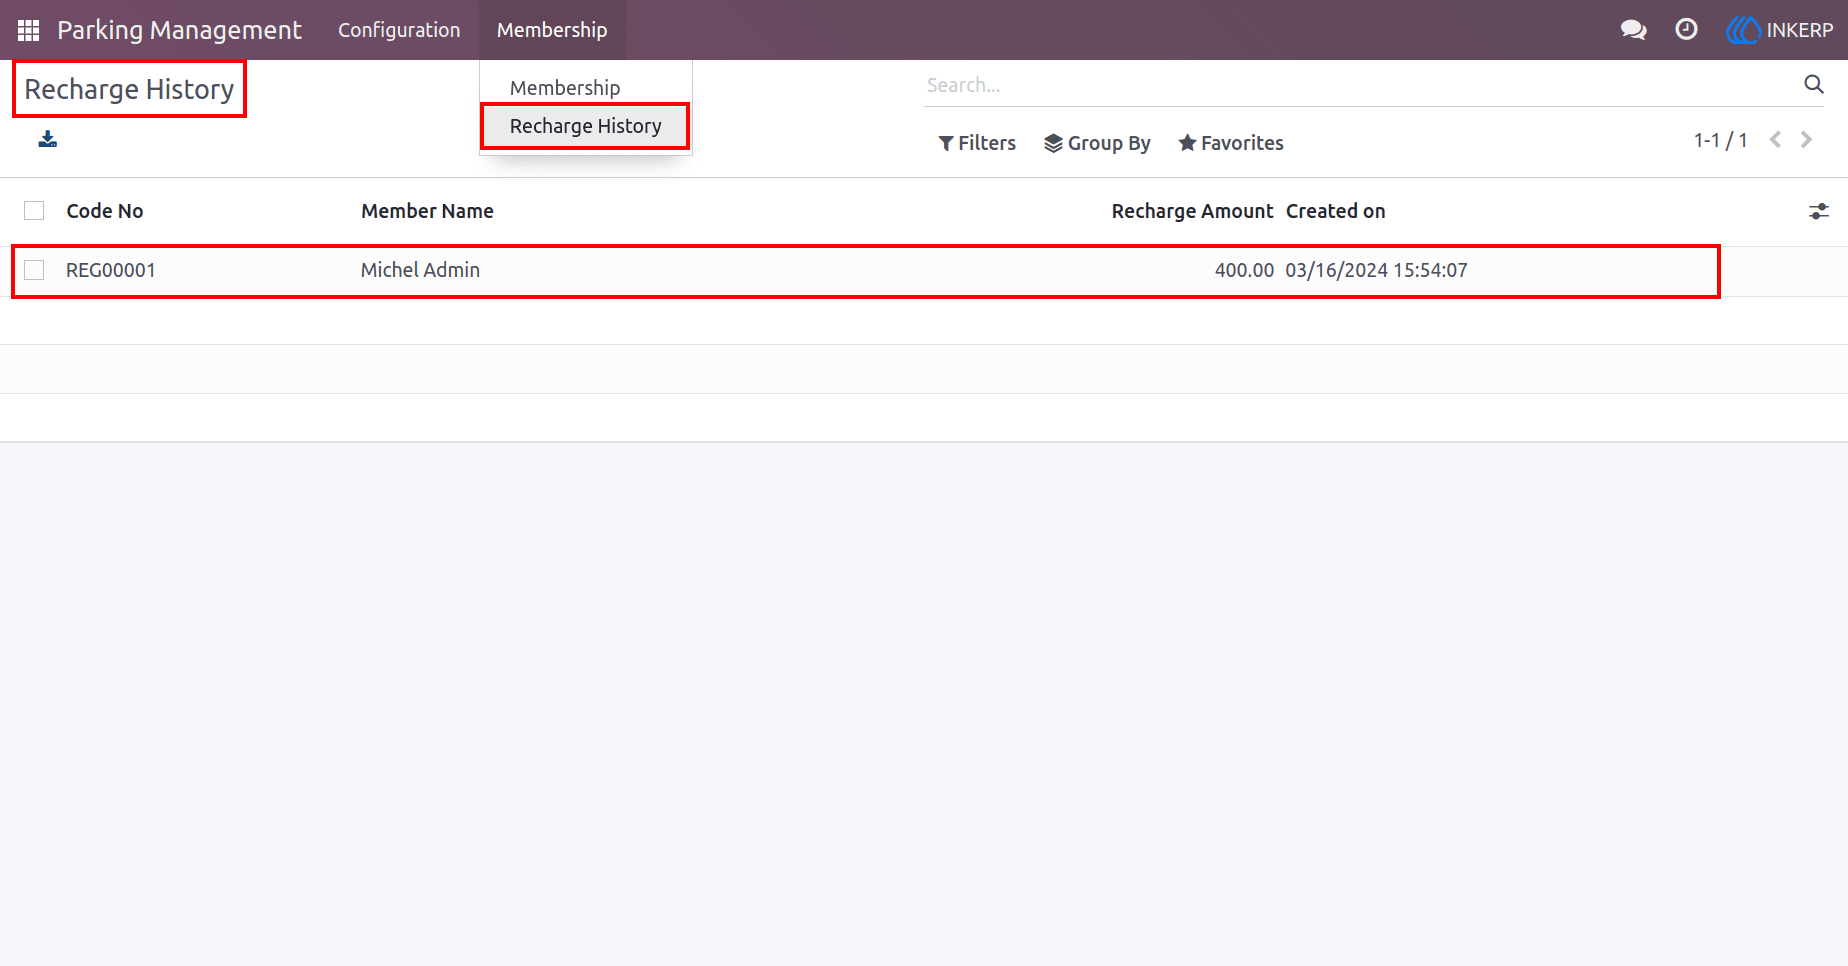The height and width of the screenshot is (966, 1848).
Task: Open the Membership top menu
Action: click(552, 30)
